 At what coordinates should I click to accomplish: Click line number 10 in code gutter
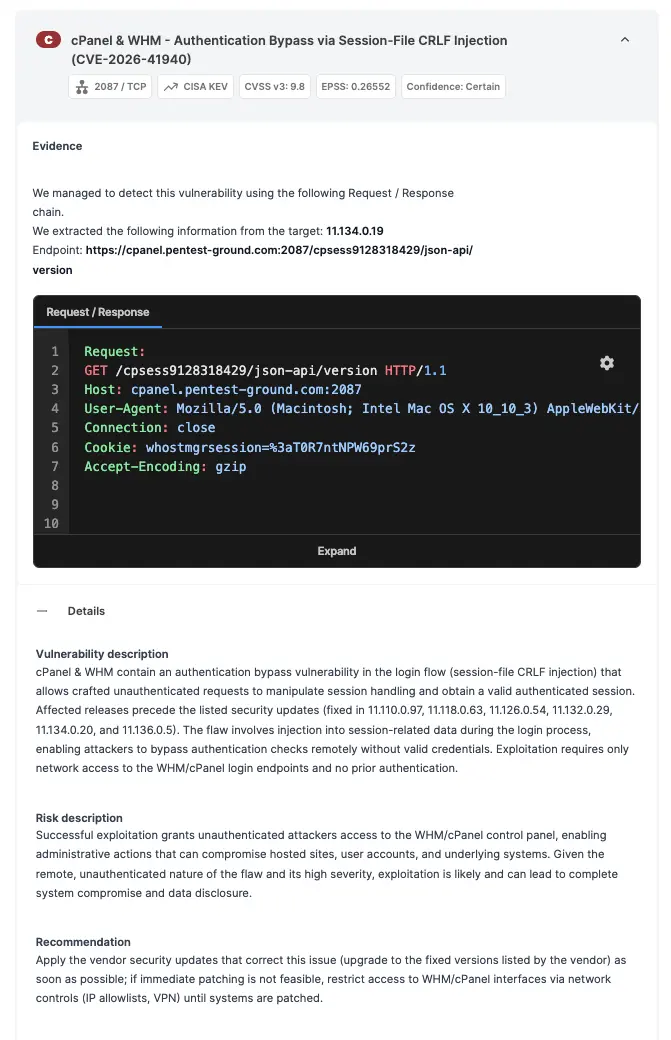(51, 523)
